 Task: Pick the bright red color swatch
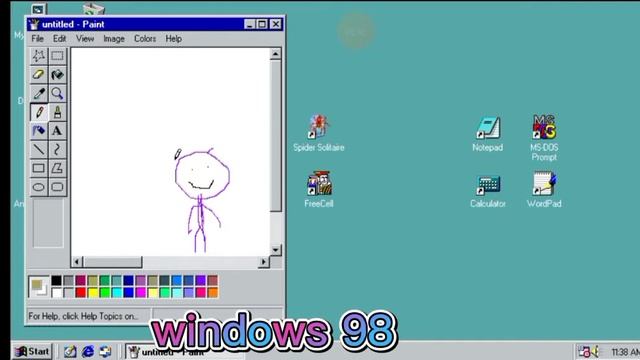pyautogui.click(x=81, y=292)
